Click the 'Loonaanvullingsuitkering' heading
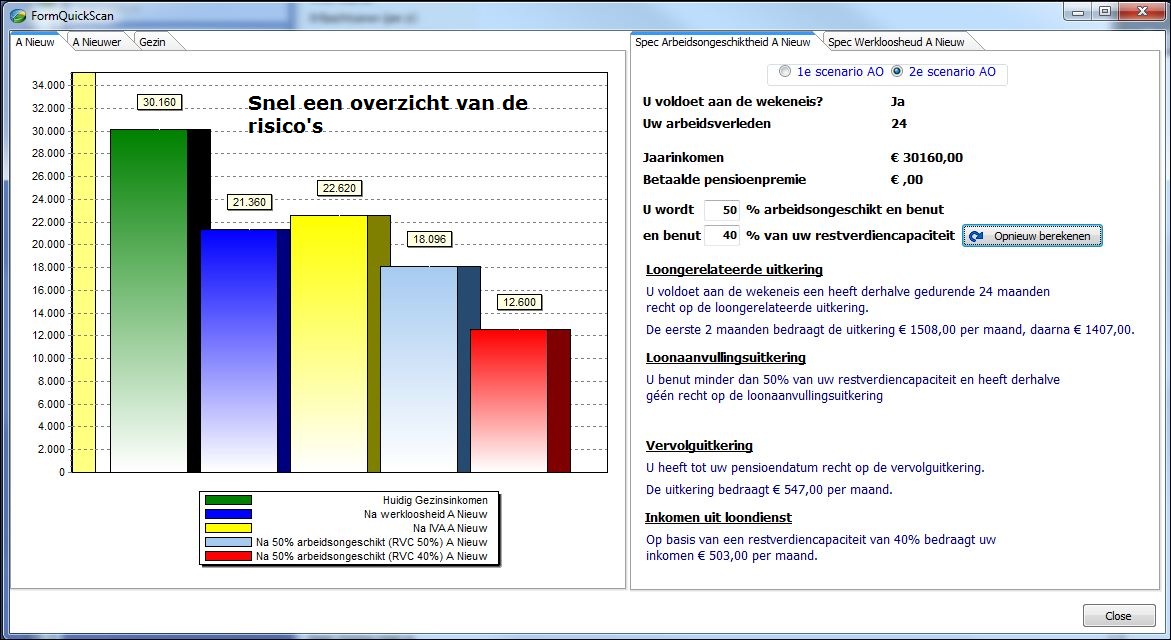The height and width of the screenshot is (640, 1171). pos(726,358)
